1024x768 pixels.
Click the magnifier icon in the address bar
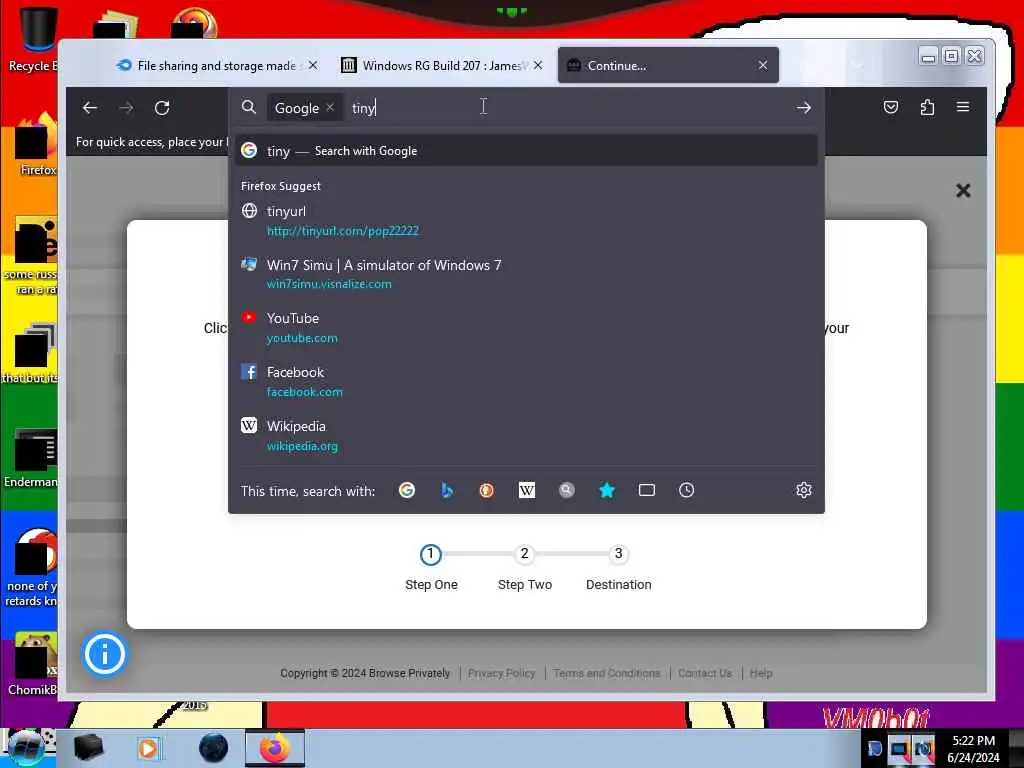(249, 107)
